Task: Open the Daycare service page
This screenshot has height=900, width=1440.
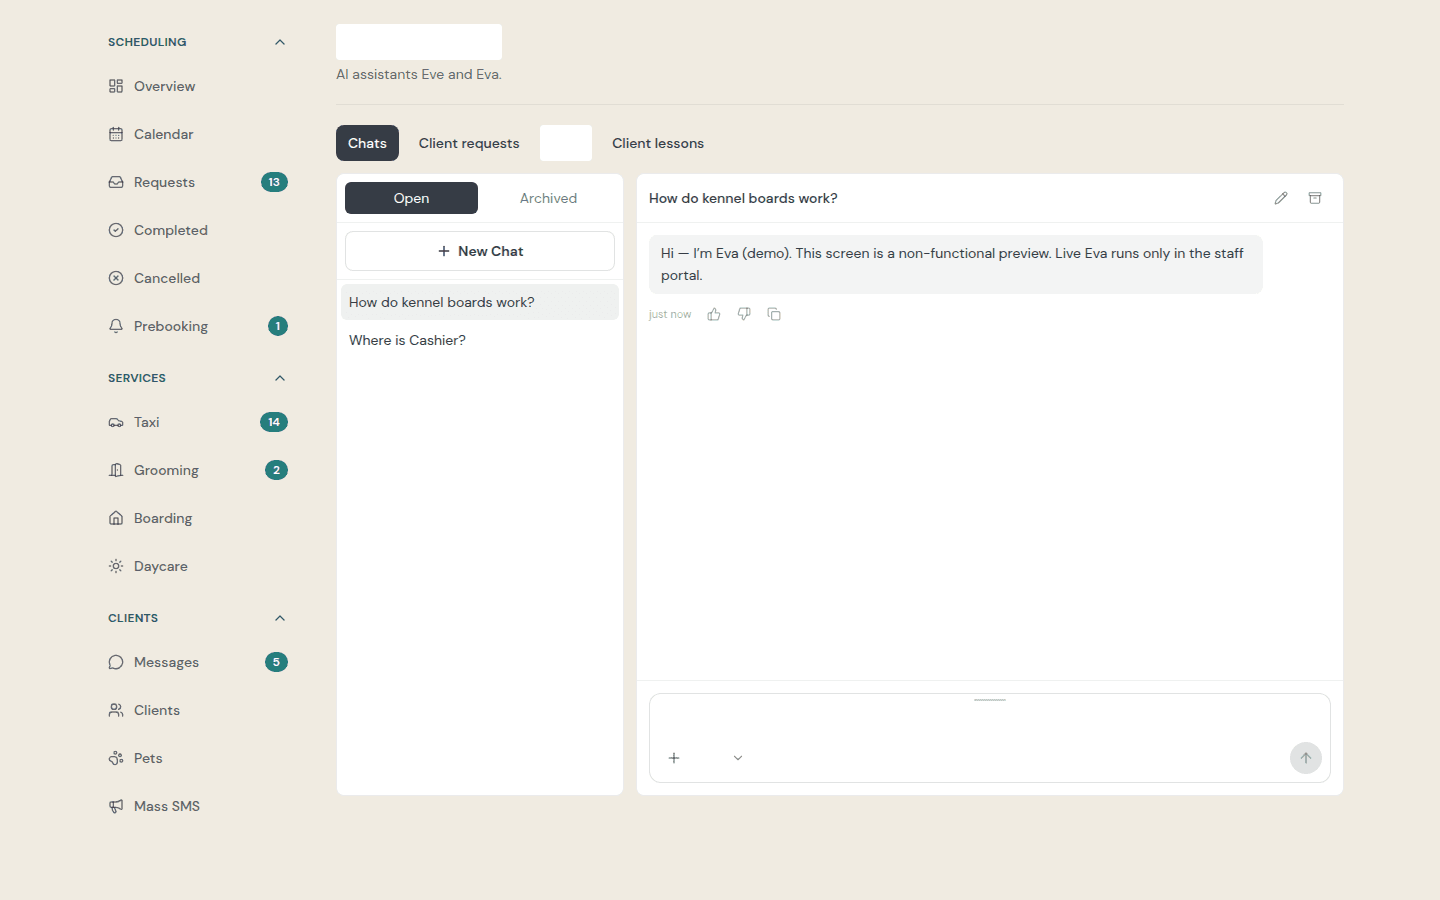Action: pyautogui.click(x=197, y=566)
